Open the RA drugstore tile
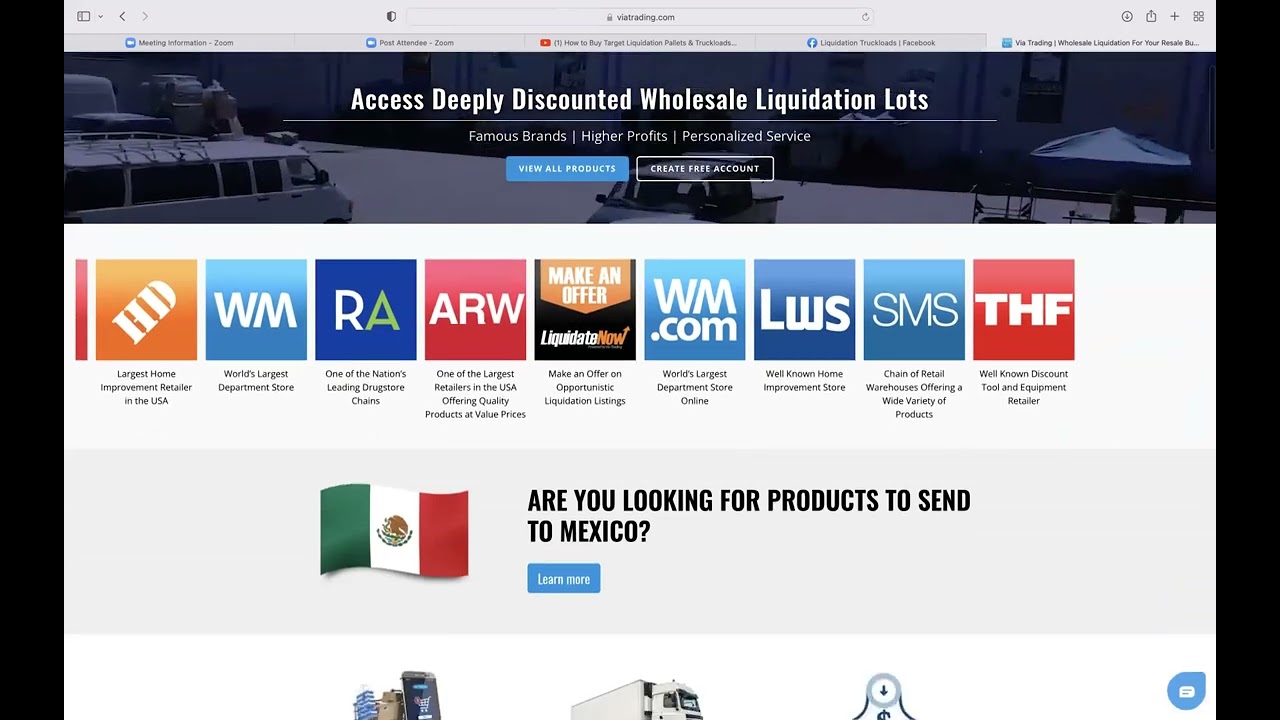 pyautogui.click(x=366, y=310)
